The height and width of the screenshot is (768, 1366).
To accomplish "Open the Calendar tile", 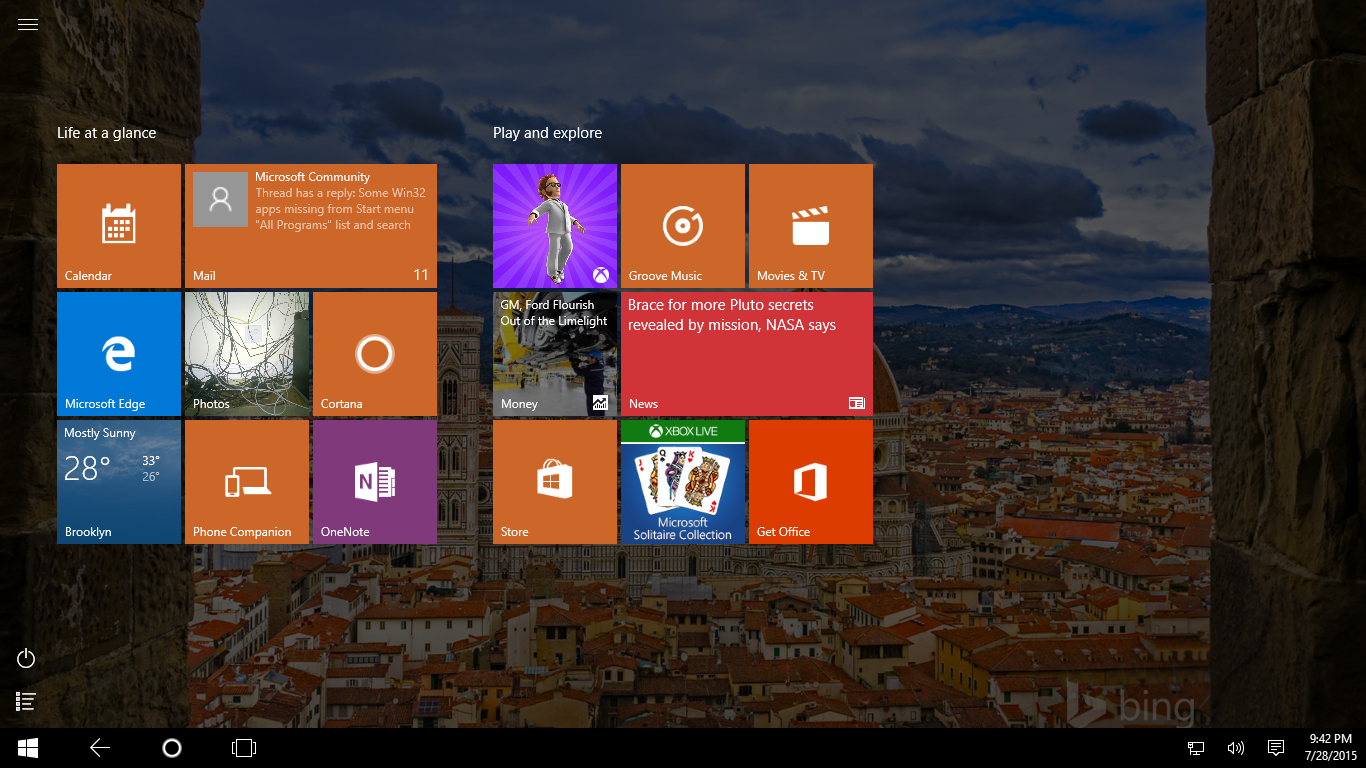I will (119, 226).
